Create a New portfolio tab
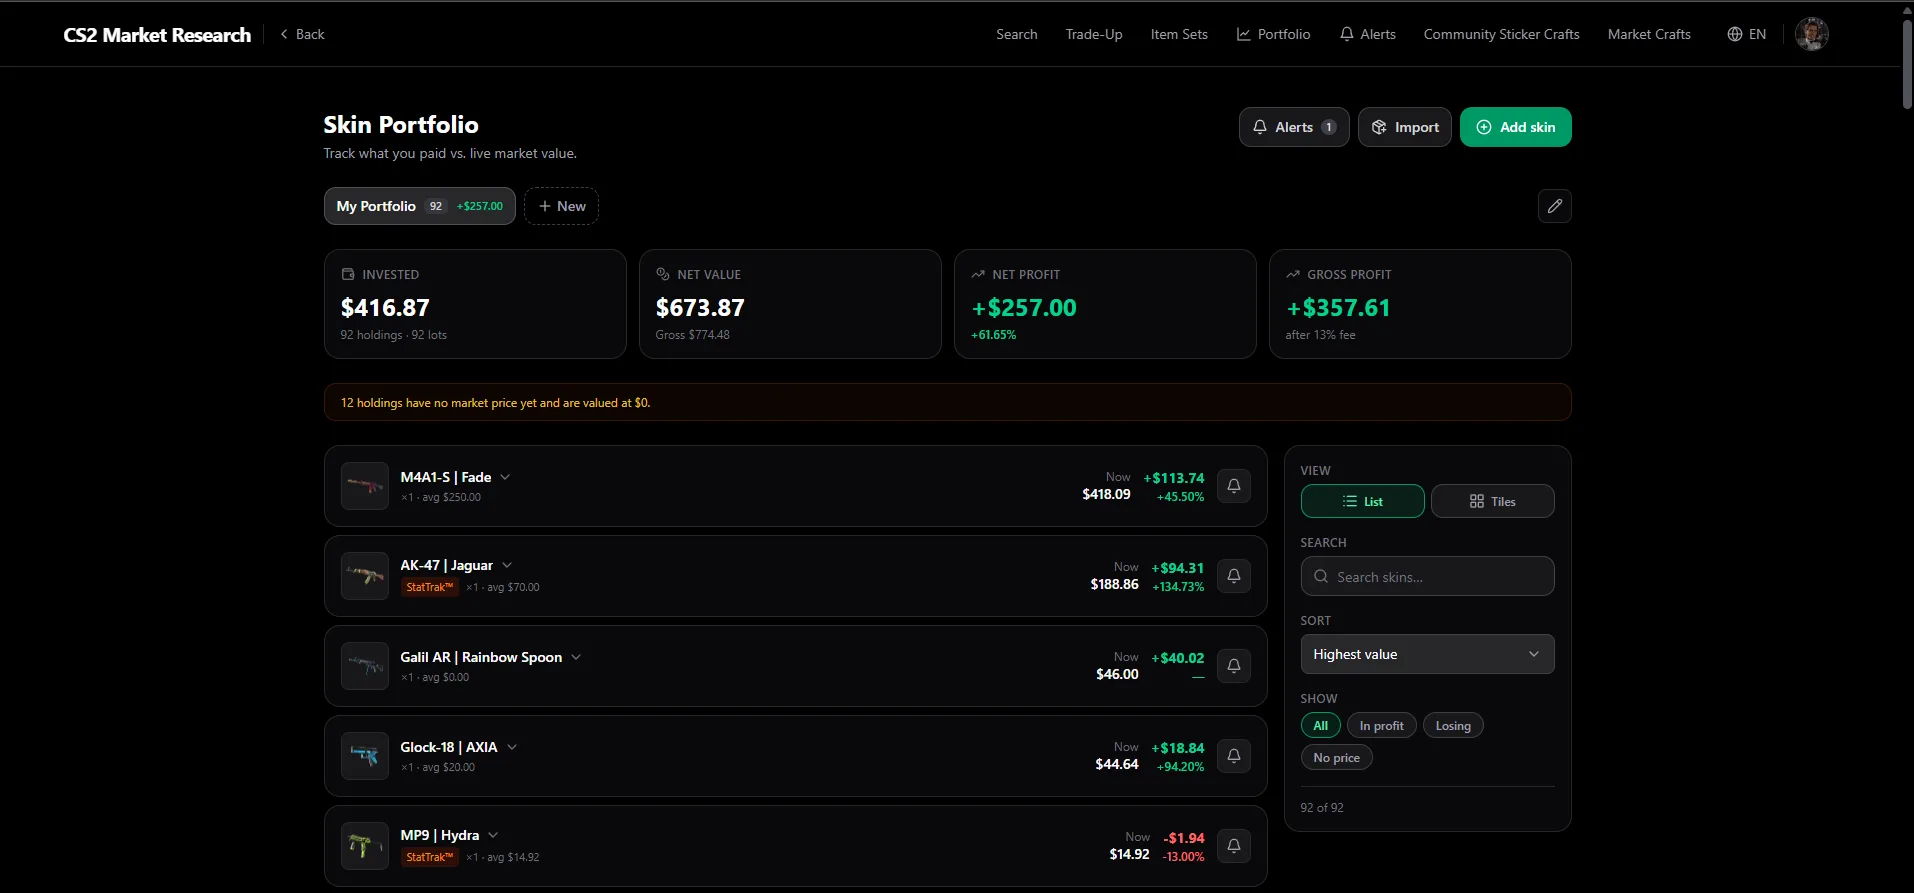The height and width of the screenshot is (893, 1914). click(x=561, y=206)
